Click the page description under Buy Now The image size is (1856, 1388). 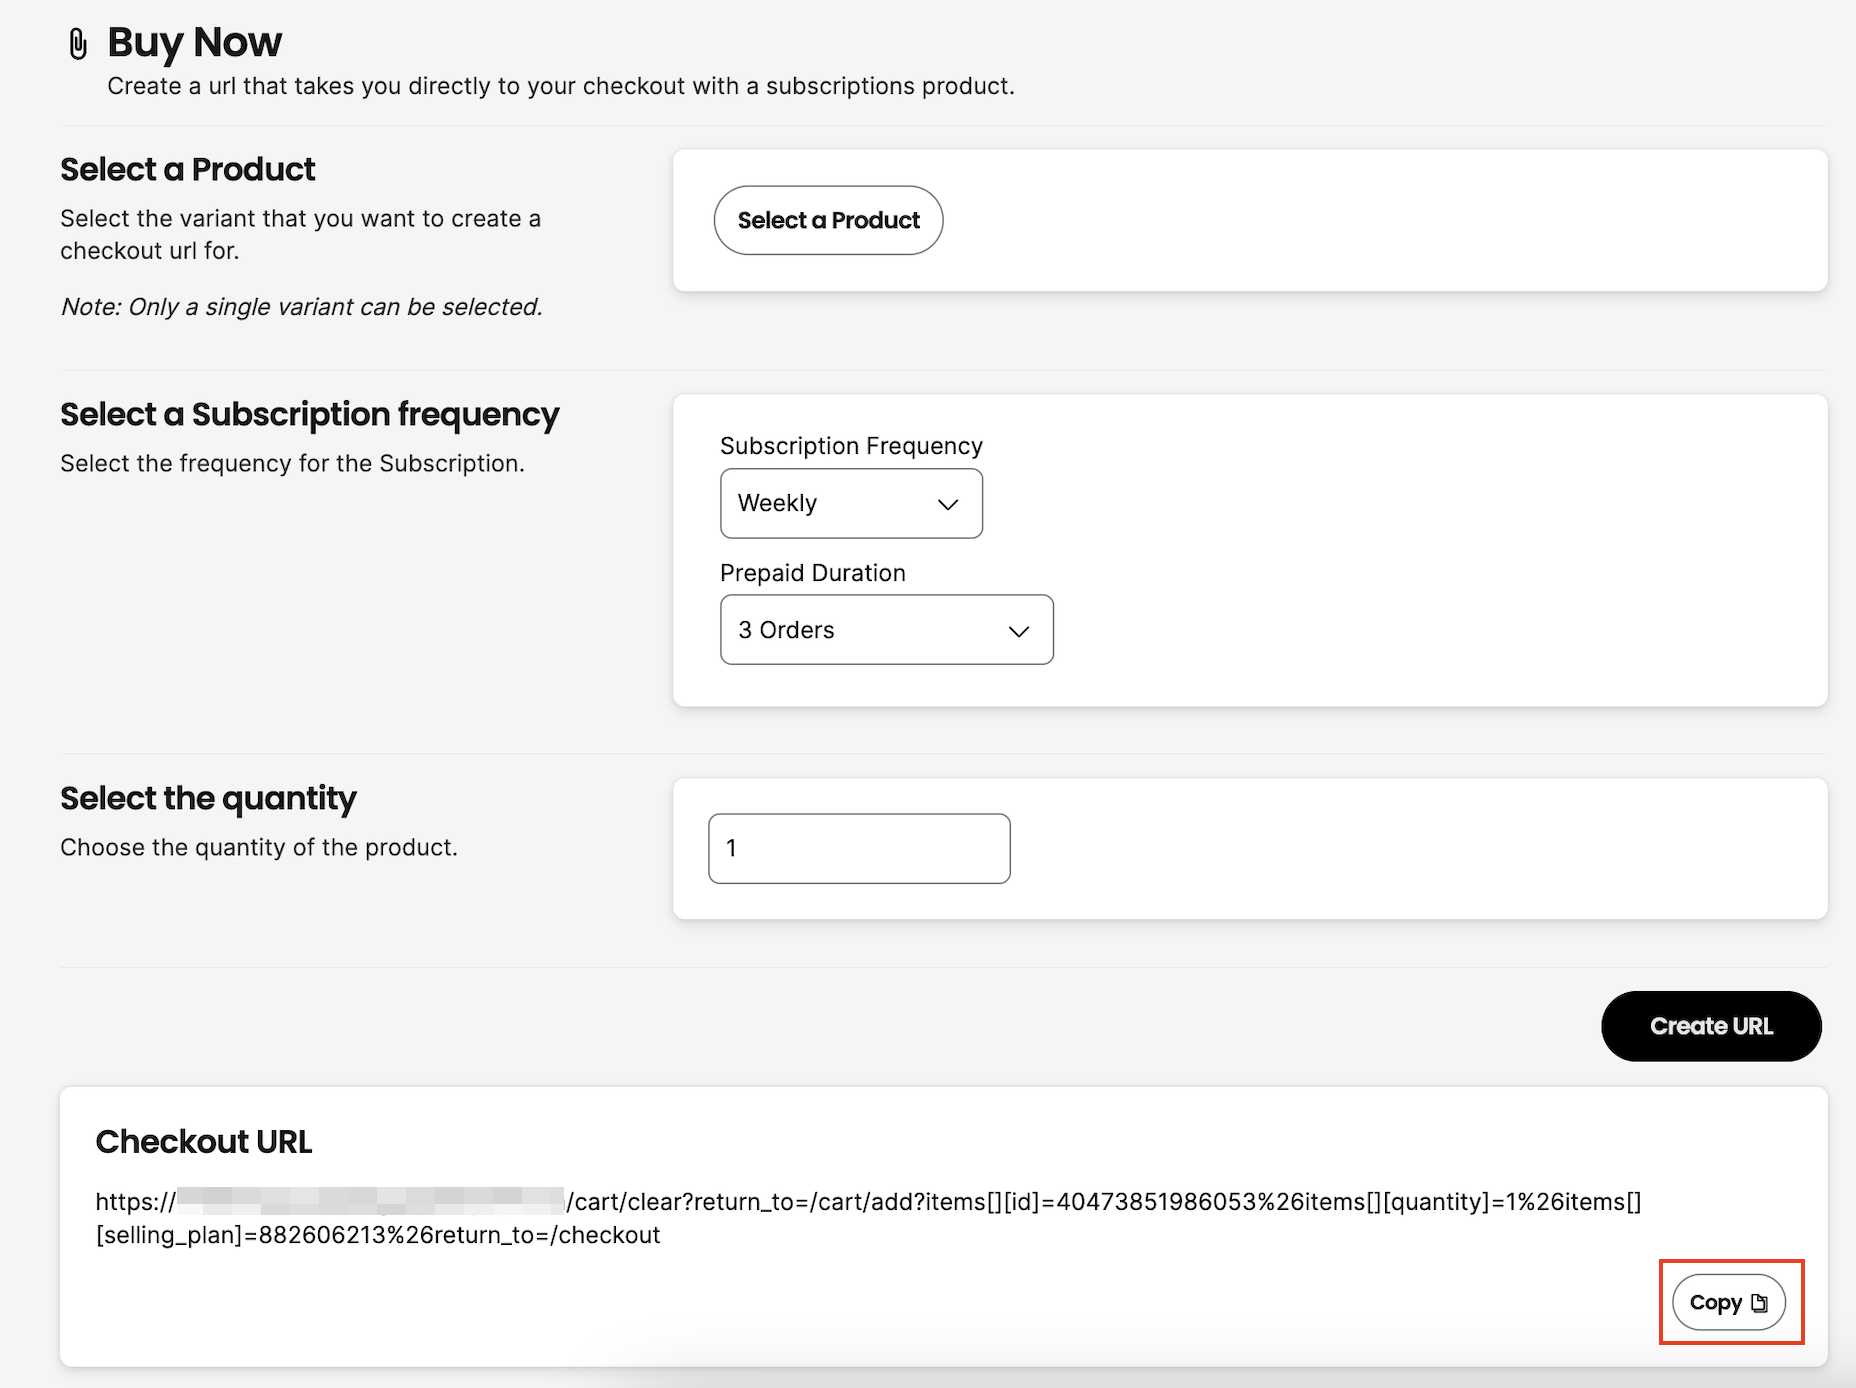[x=561, y=86]
